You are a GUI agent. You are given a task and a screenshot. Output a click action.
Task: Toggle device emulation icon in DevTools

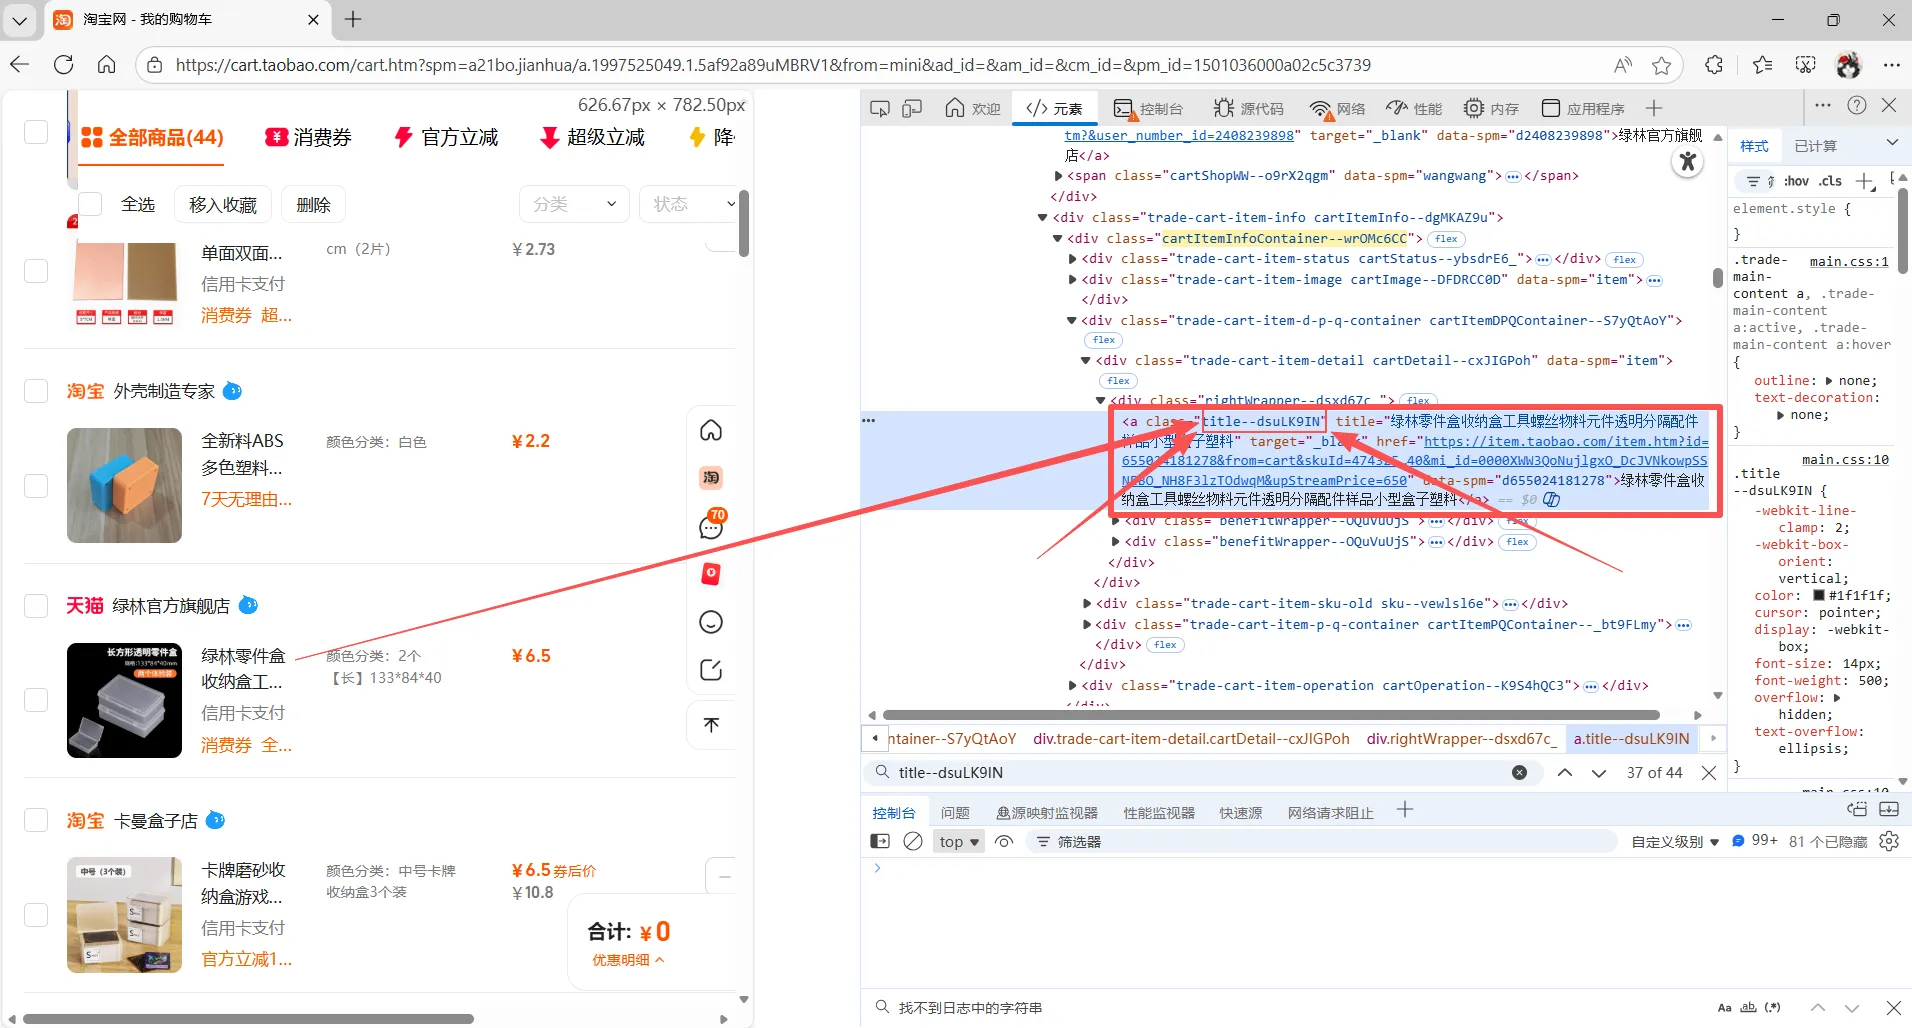coord(912,108)
